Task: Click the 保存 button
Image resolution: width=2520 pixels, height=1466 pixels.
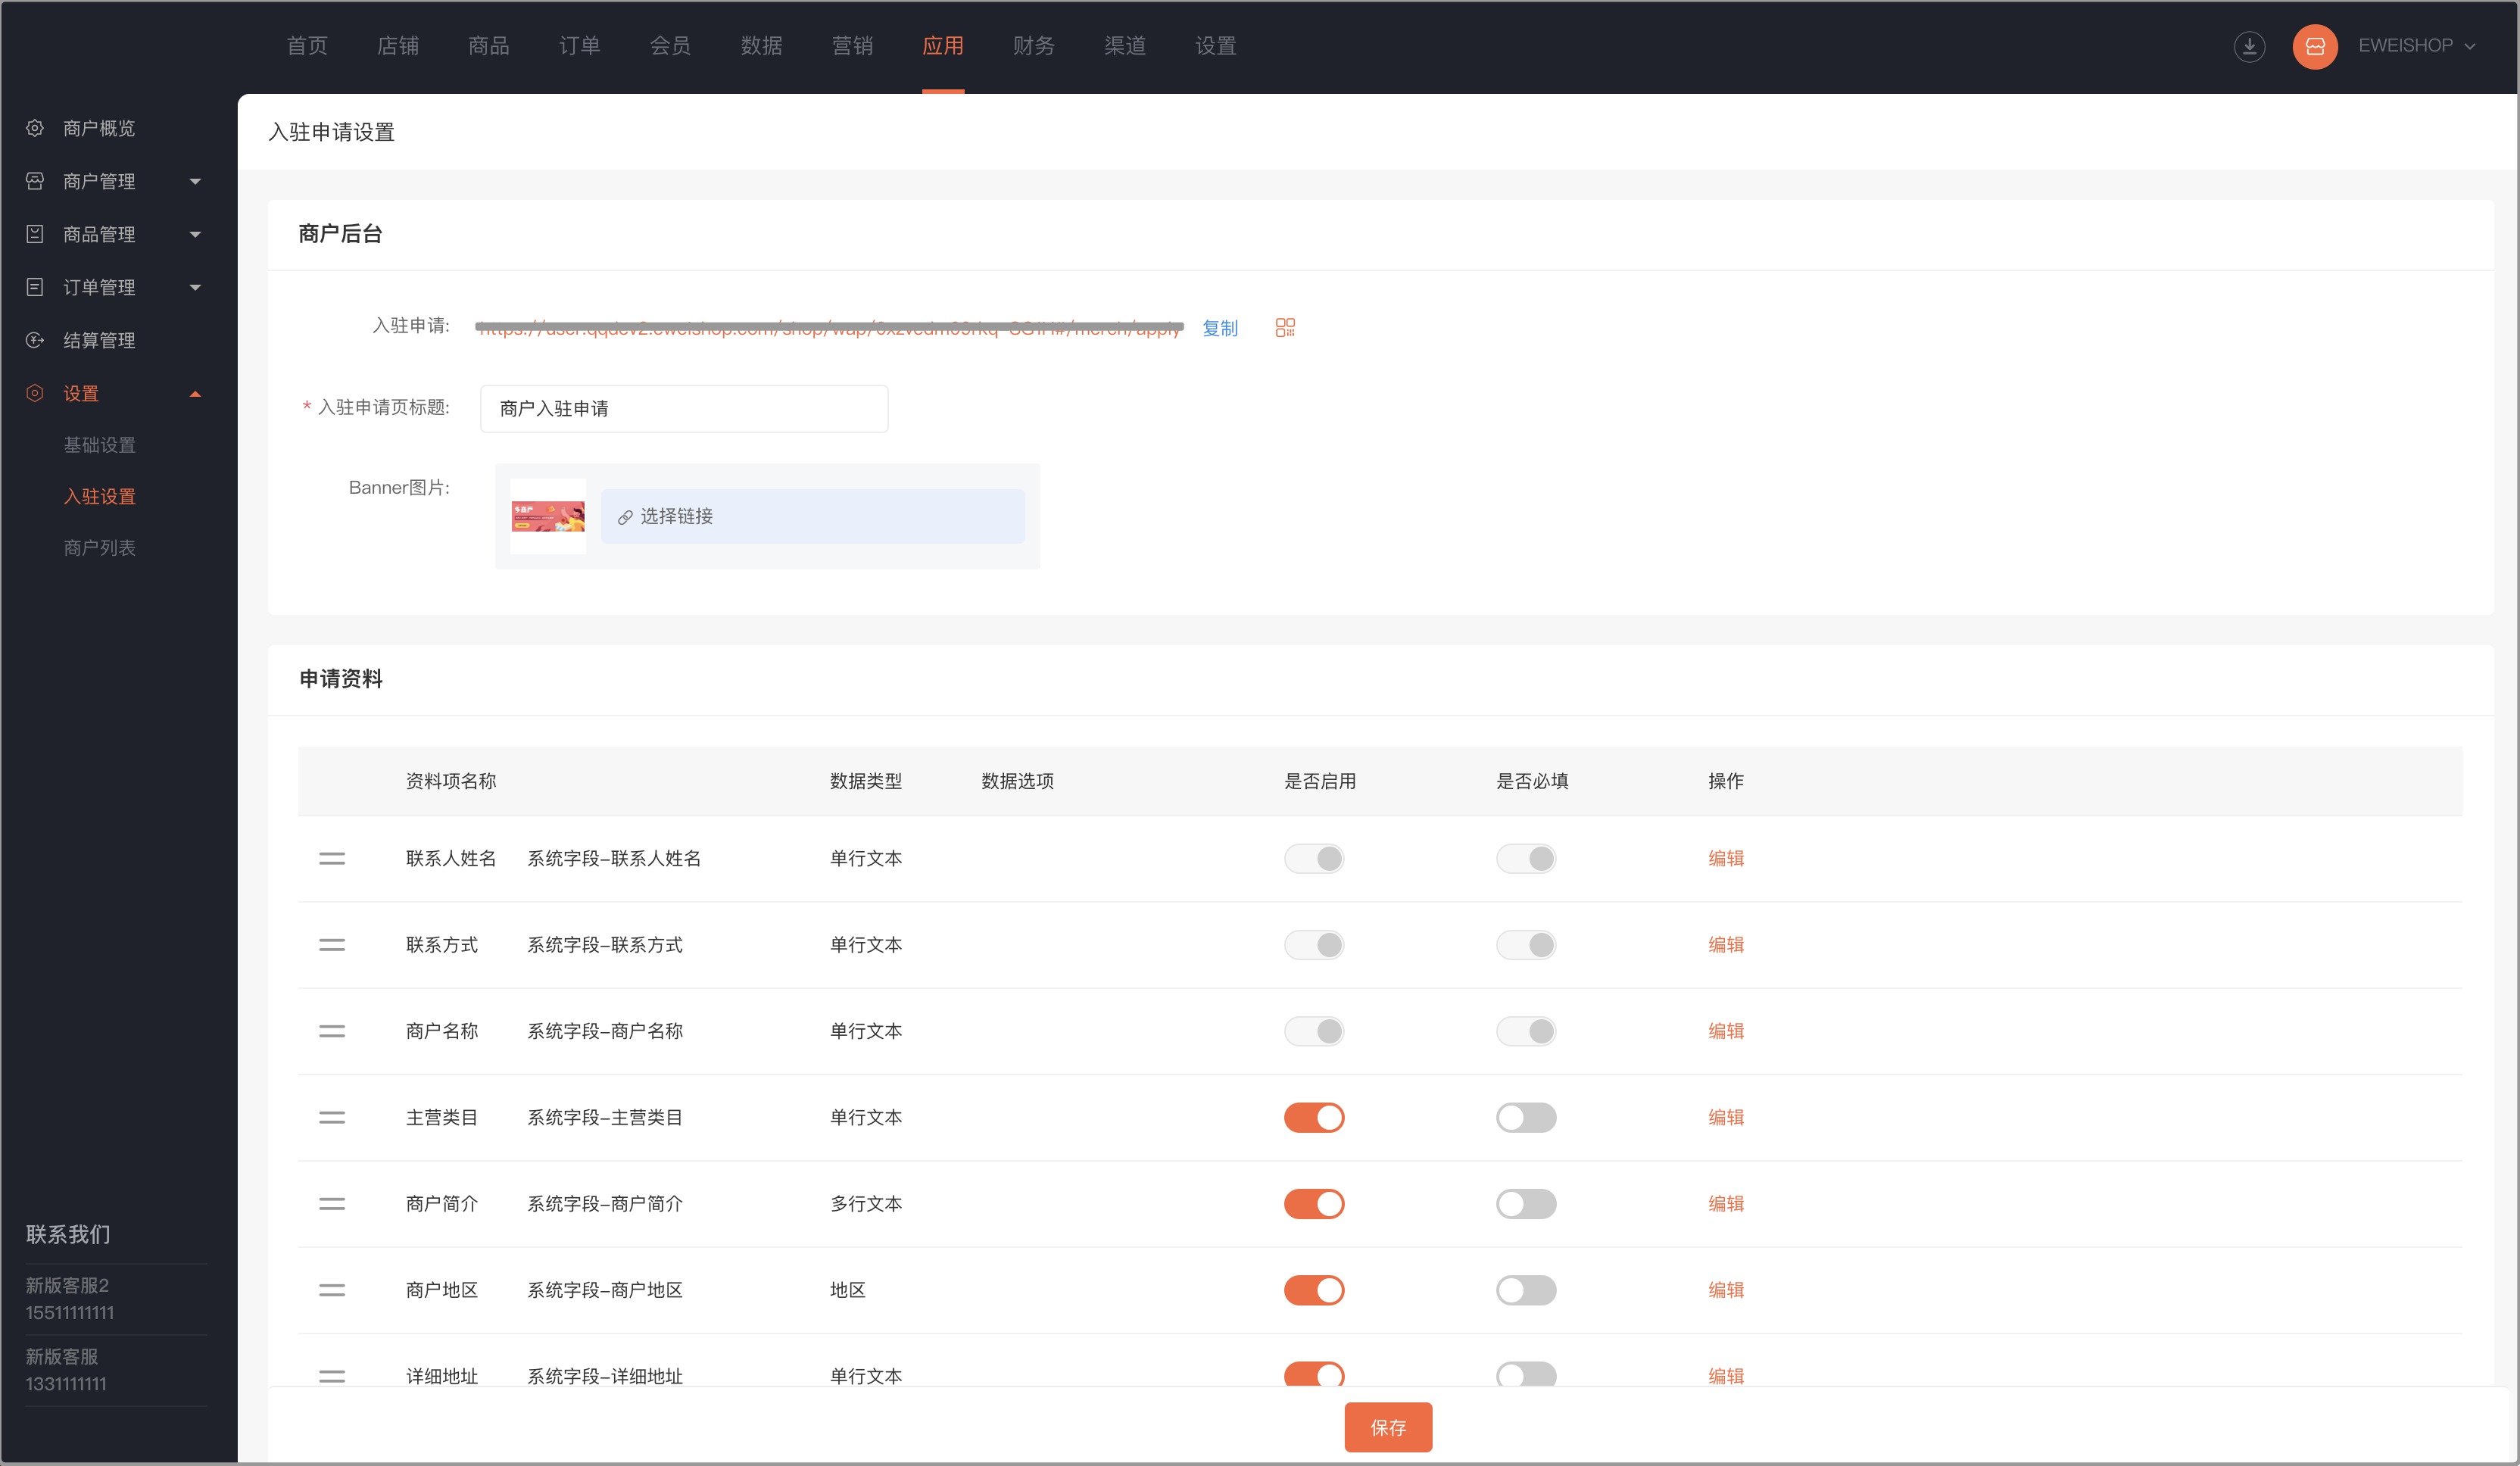Action: coord(1388,1427)
